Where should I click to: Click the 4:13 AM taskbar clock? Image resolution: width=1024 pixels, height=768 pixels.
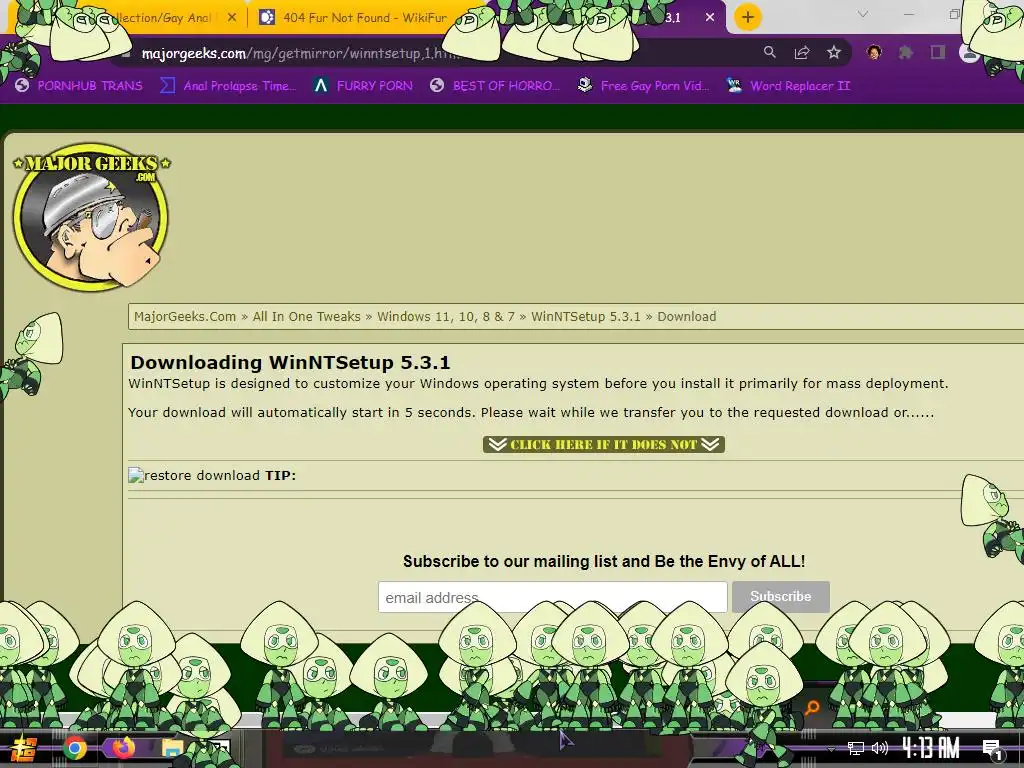(x=931, y=748)
